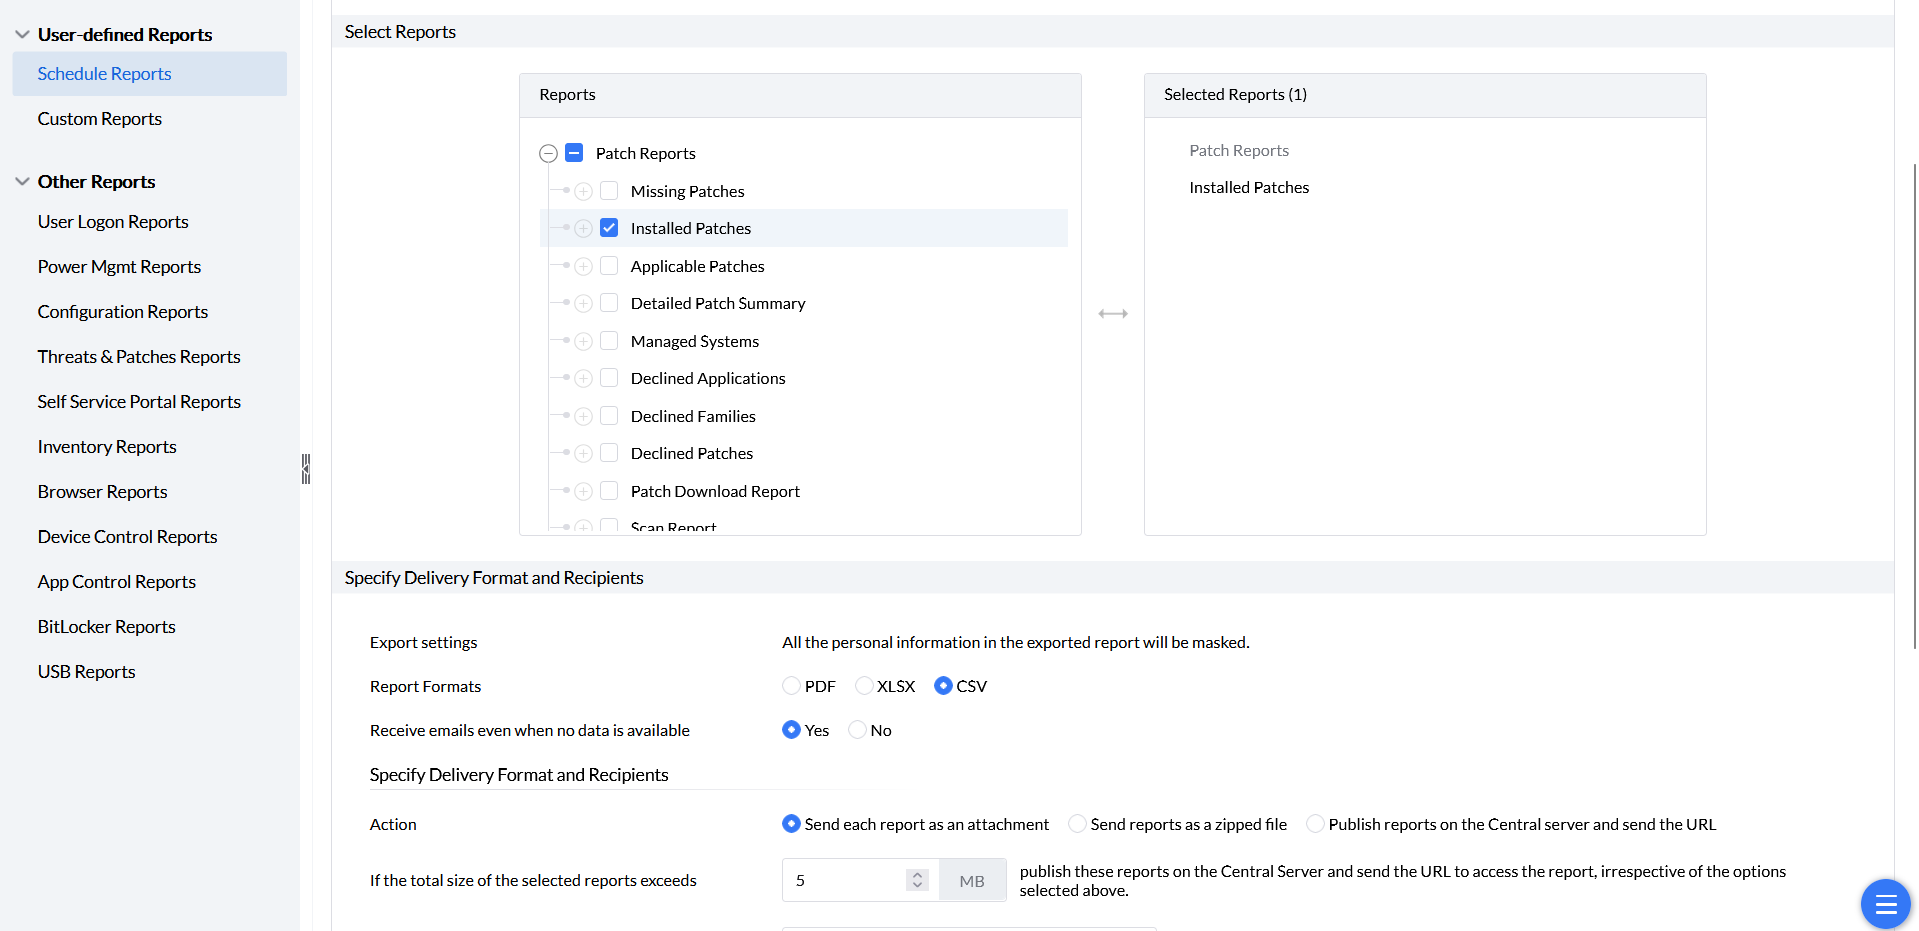
Task: Open the blue floating menu button
Action: click(1885, 904)
